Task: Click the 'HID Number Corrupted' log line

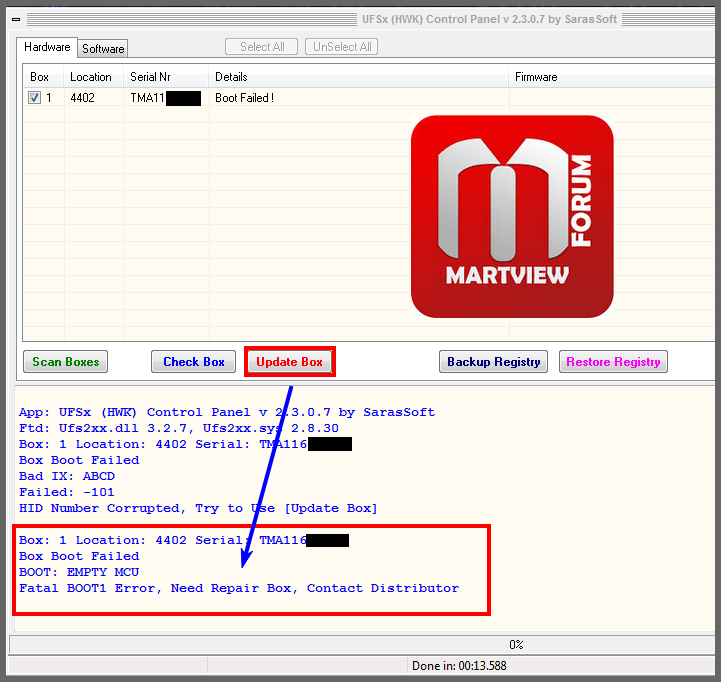Action: click(198, 508)
